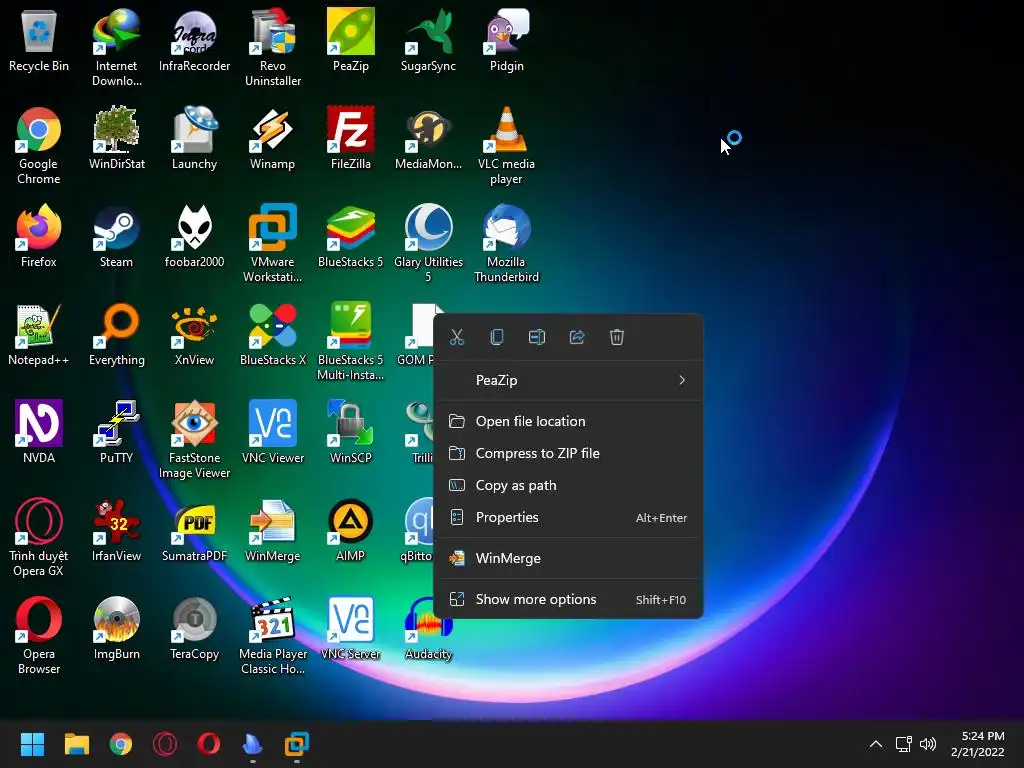
Task: Choose WinMerge in context menu
Action: click(x=568, y=558)
